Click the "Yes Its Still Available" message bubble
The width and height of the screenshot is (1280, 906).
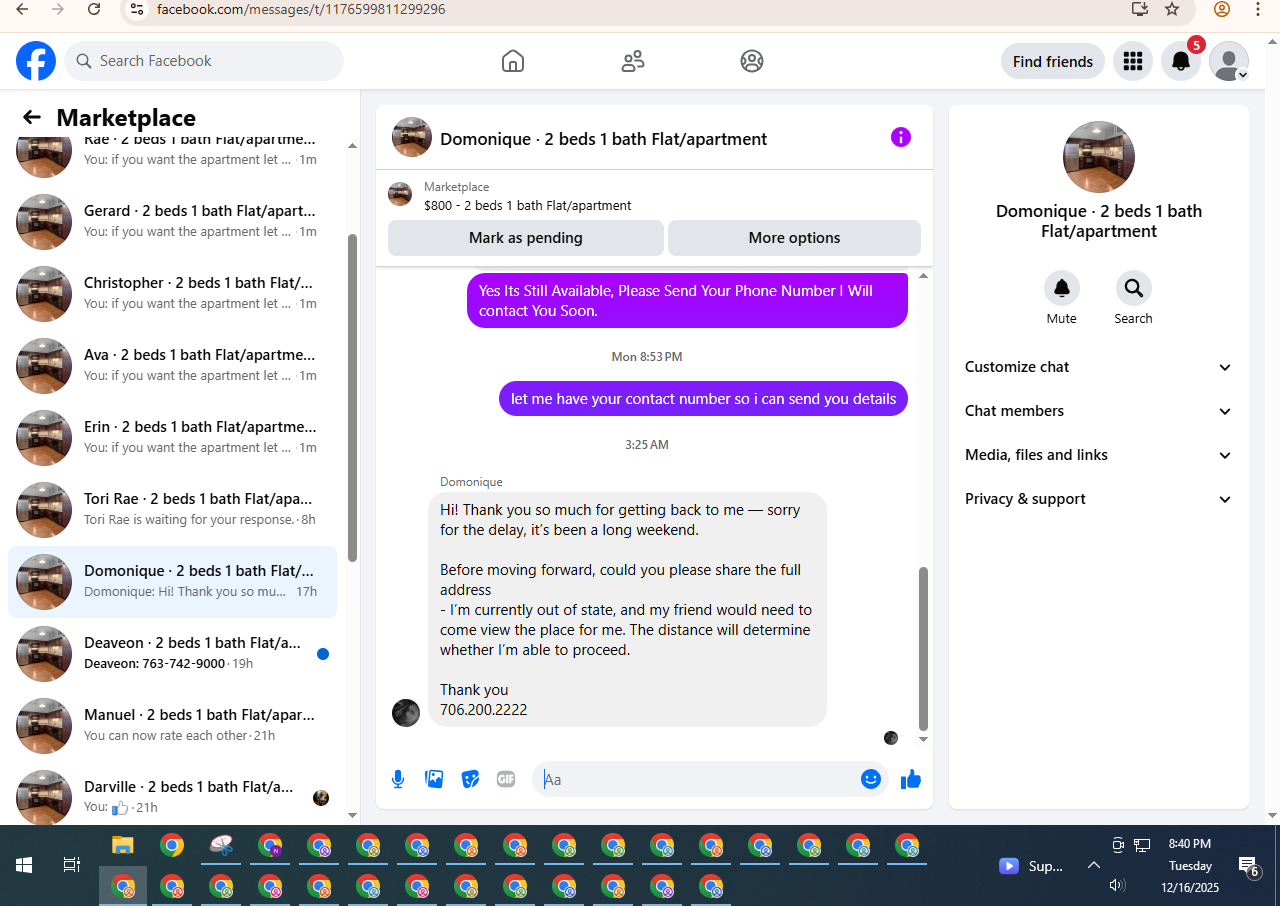click(687, 300)
